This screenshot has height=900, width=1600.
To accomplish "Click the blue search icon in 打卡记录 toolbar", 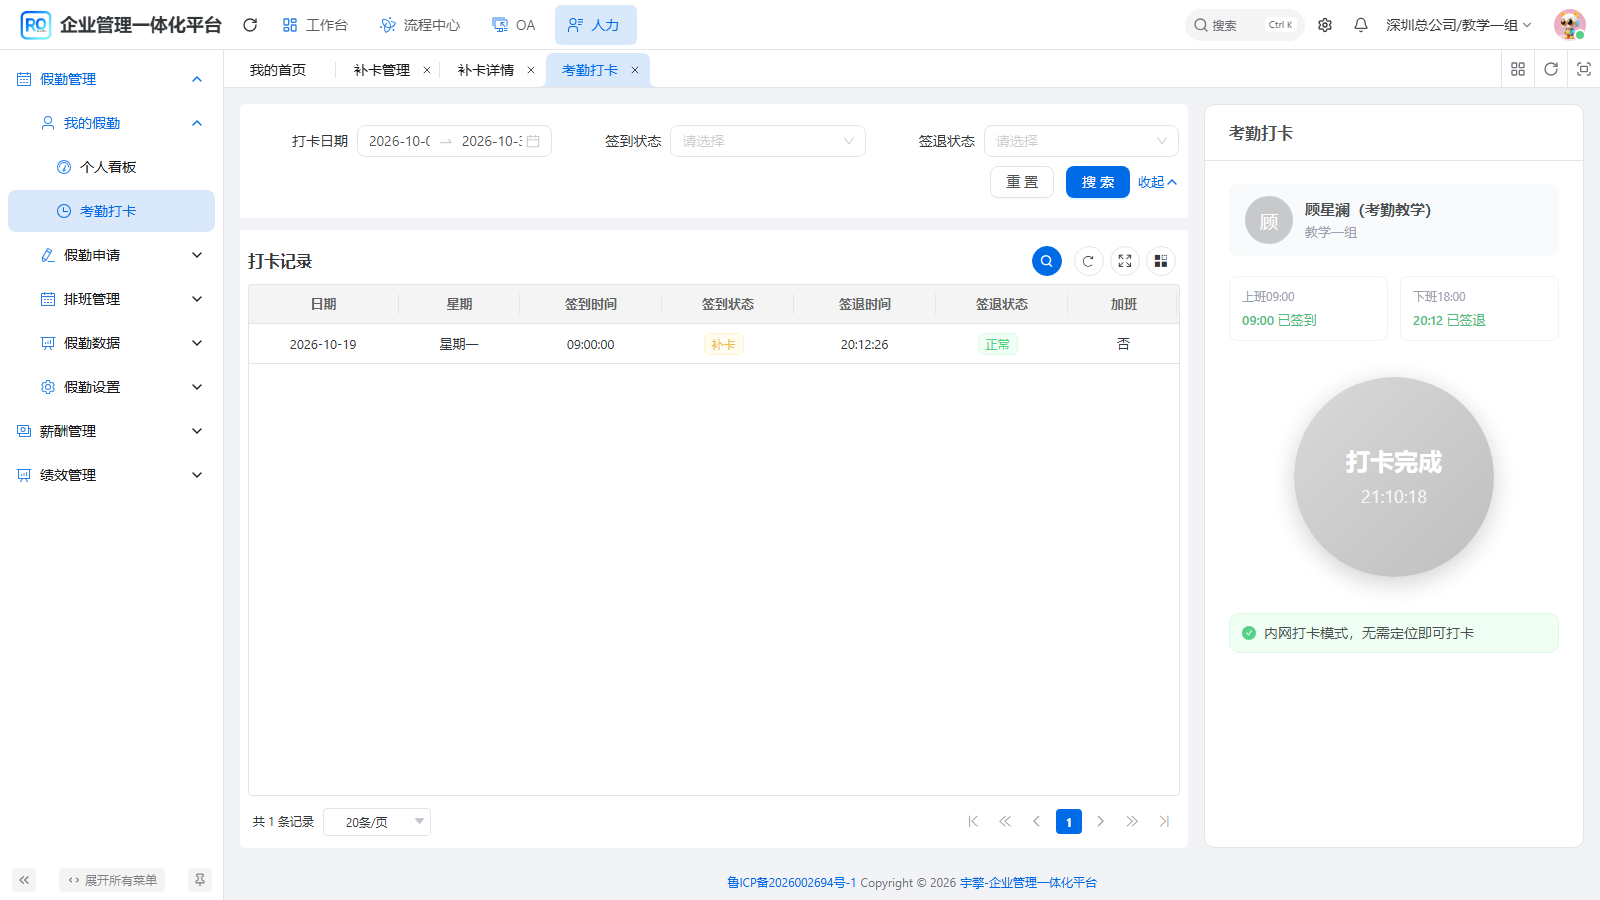I will [1047, 261].
